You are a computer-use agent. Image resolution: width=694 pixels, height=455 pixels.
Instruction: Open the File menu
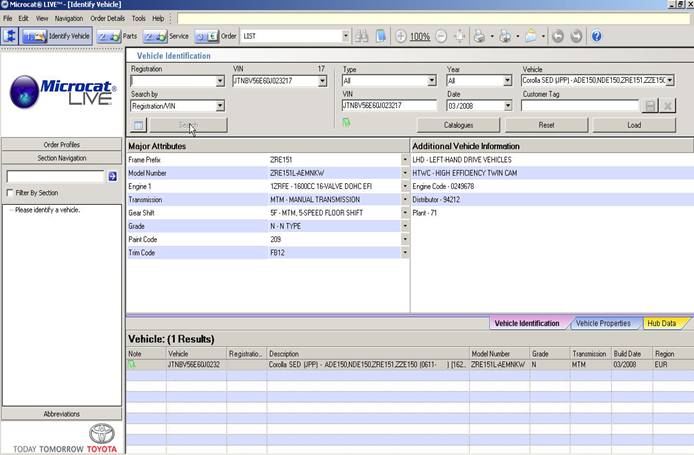click(x=8, y=19)
